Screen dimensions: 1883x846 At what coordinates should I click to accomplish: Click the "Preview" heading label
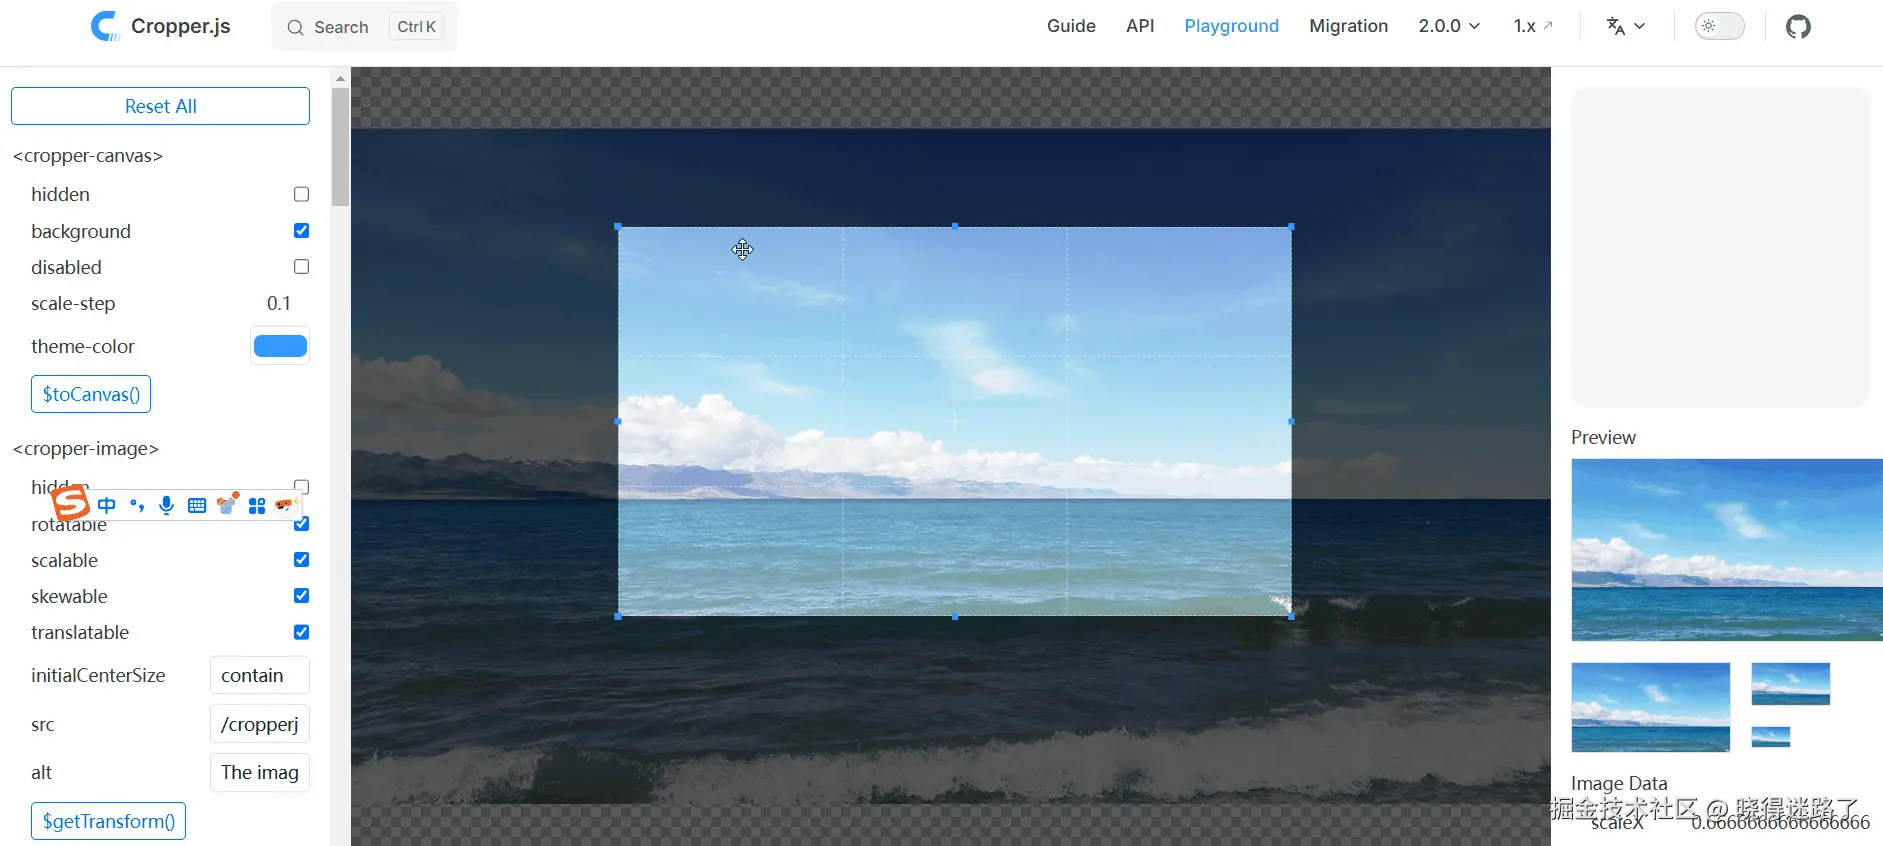click(x=1603, y=437)
